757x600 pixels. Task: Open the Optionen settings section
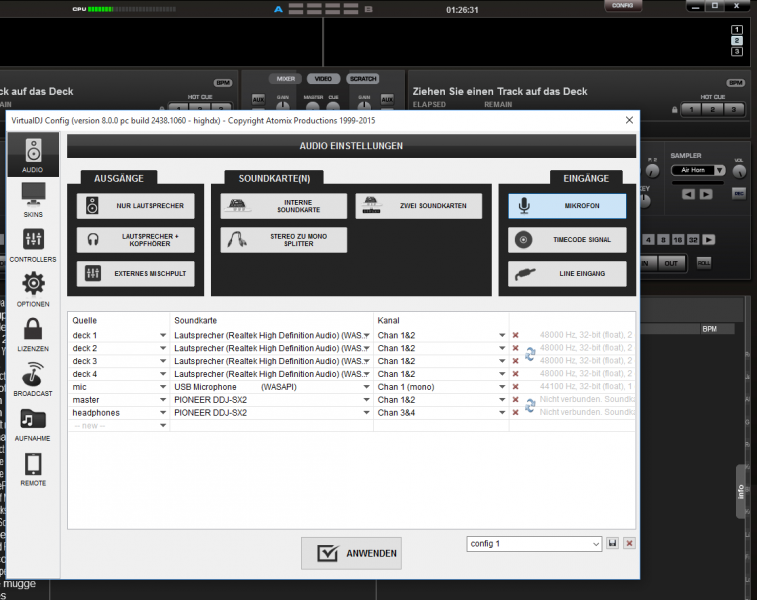point(33,289)
